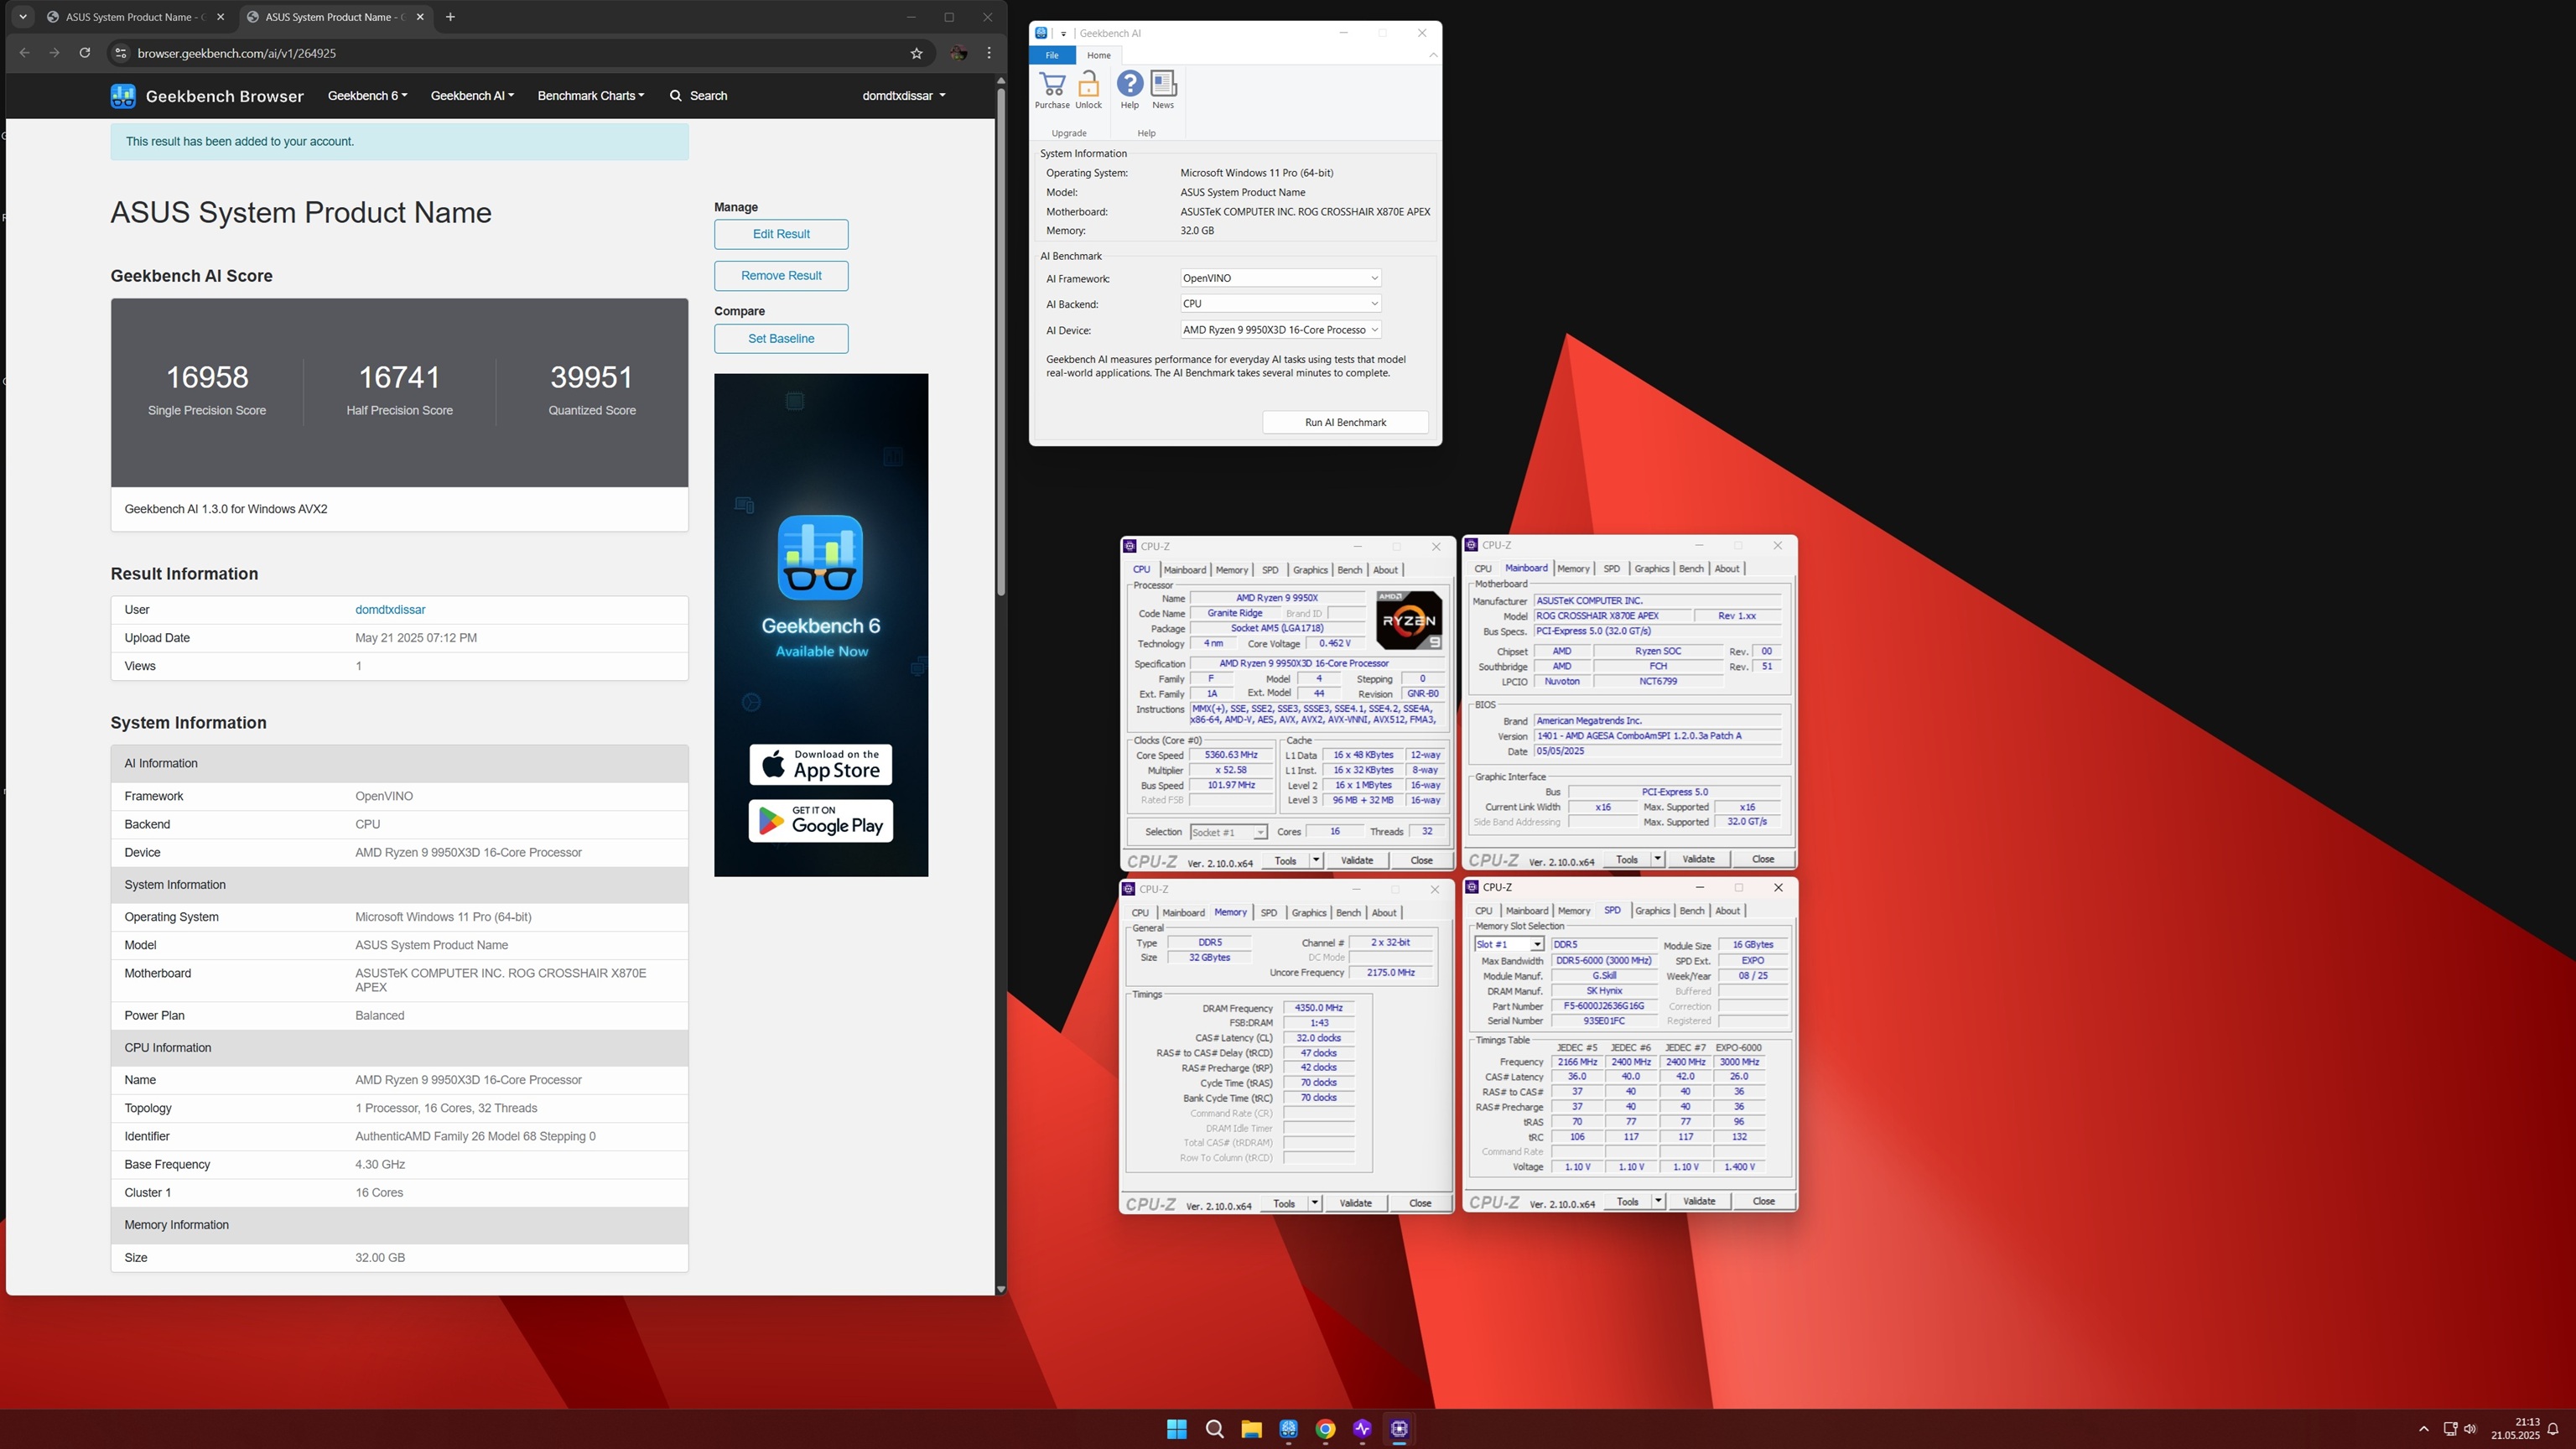Go back in the browser
The height and width of the screenshot is (1449, 2576).
(x=24, y=53)
